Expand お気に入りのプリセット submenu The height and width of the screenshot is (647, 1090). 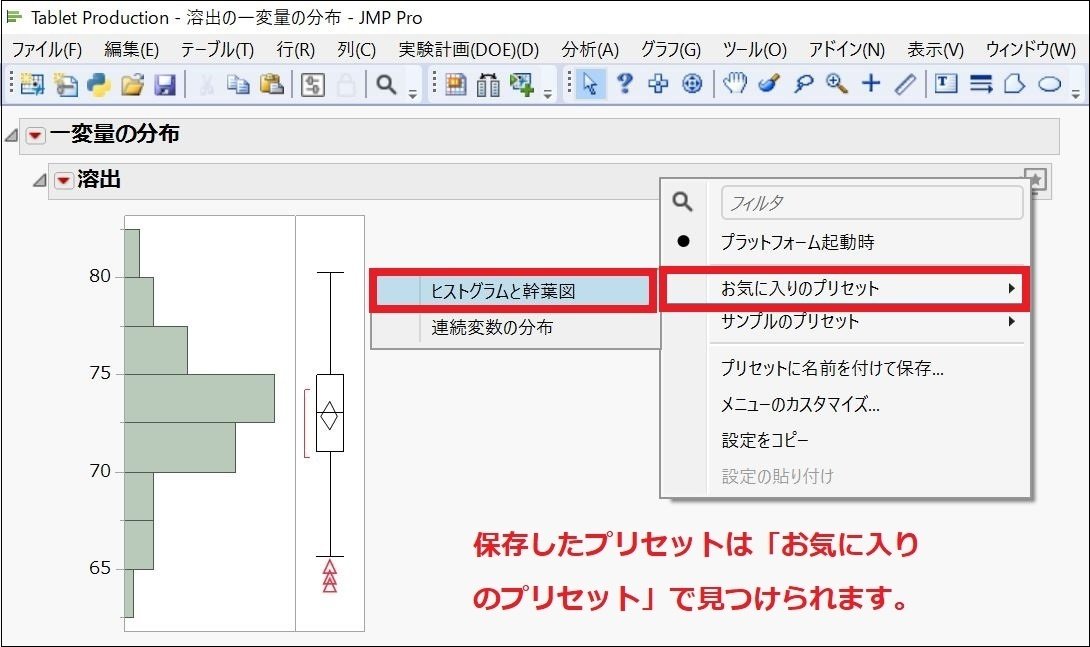[845, 288]
